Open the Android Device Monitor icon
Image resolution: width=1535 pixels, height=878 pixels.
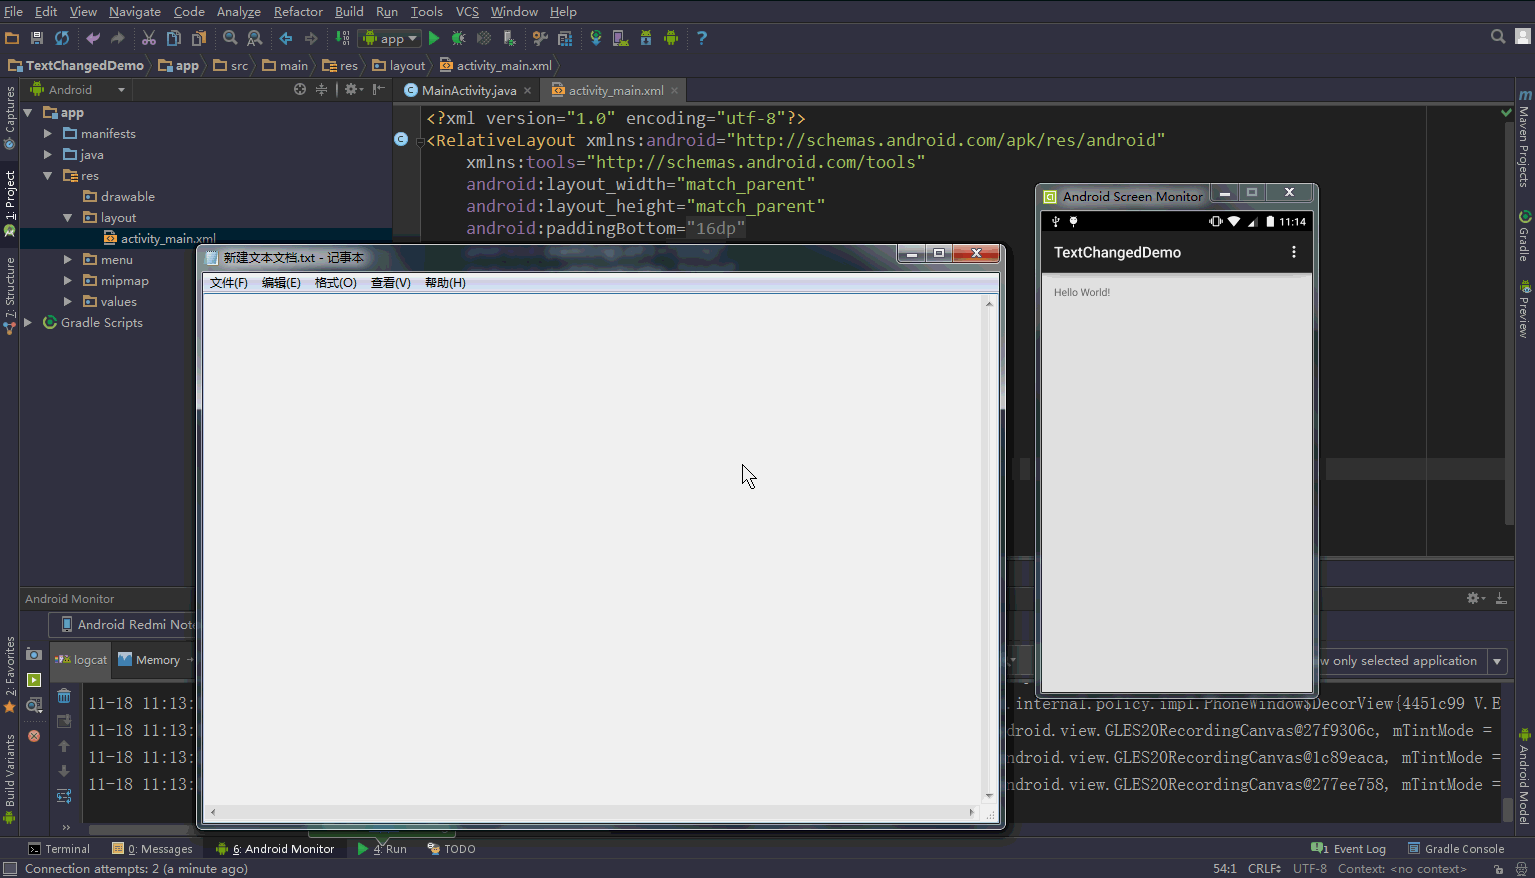[671, 38]
